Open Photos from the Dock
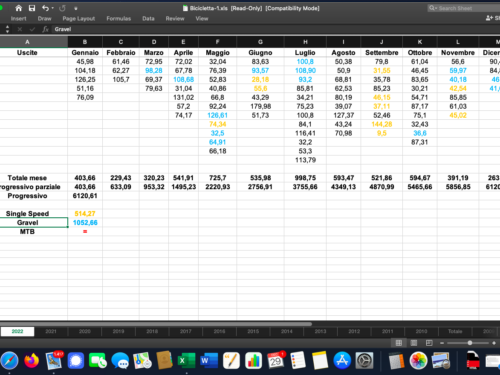The height and width of the screenshot is (375, 500). [418, 361]
